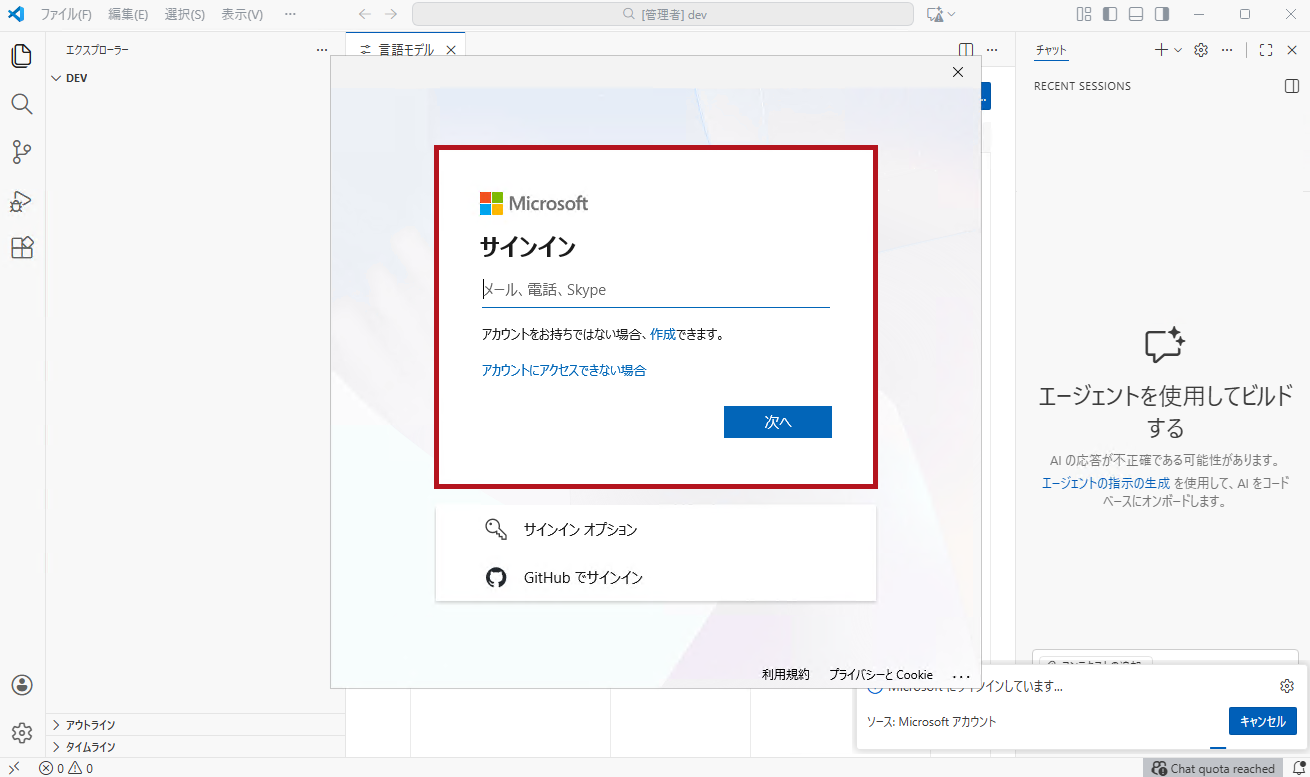
Task: Open the Source Control view
Action: point(21,151)
